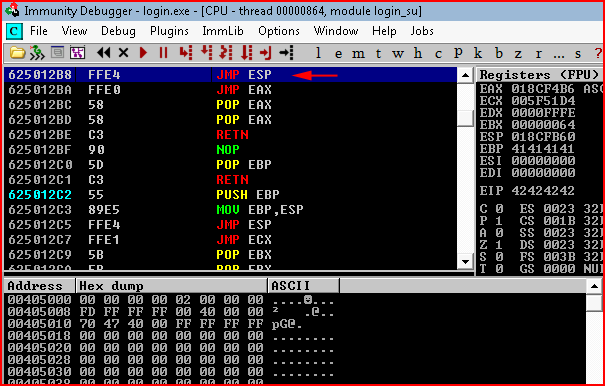Image resolution: width=605 pixels, height=386 pixels.
Task: Open the Window menu
Action: pos(336,31)
